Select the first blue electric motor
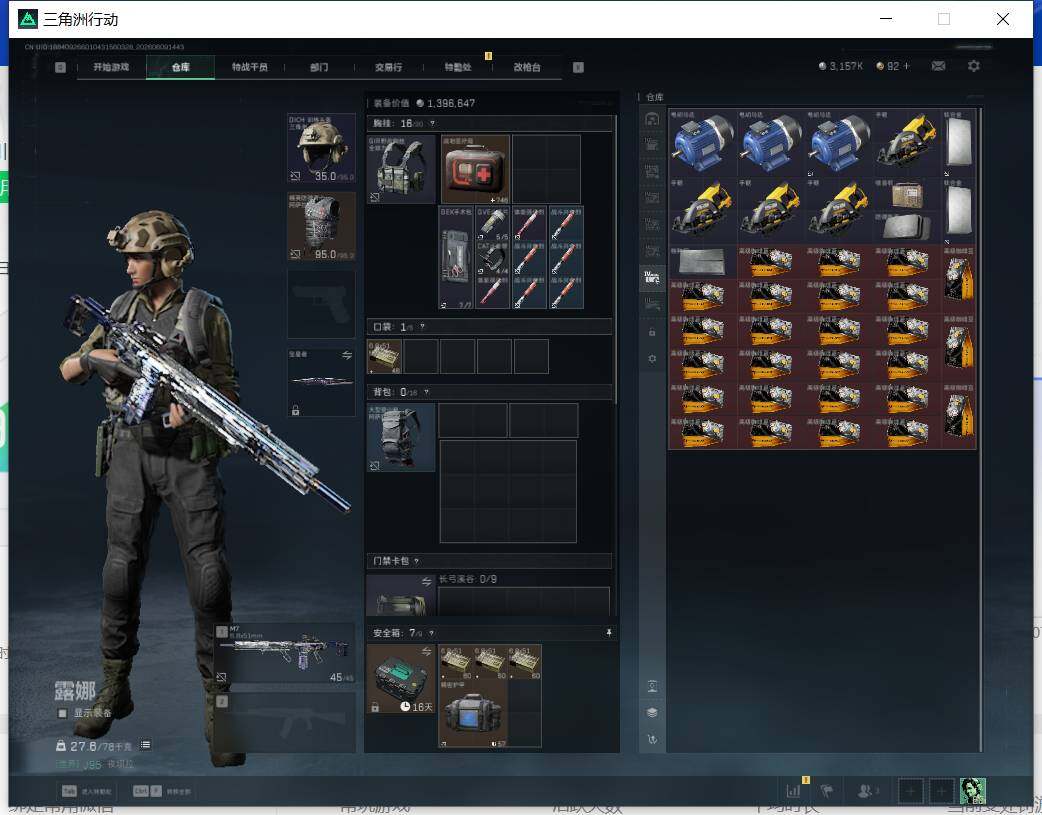Viewport: 1042px width, 815px height. click(x=702, y=143)
